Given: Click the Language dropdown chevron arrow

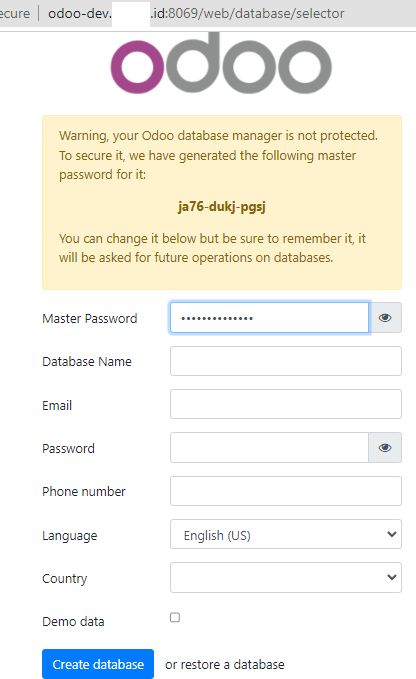Looking at the screenshot, I should point(391,534).
